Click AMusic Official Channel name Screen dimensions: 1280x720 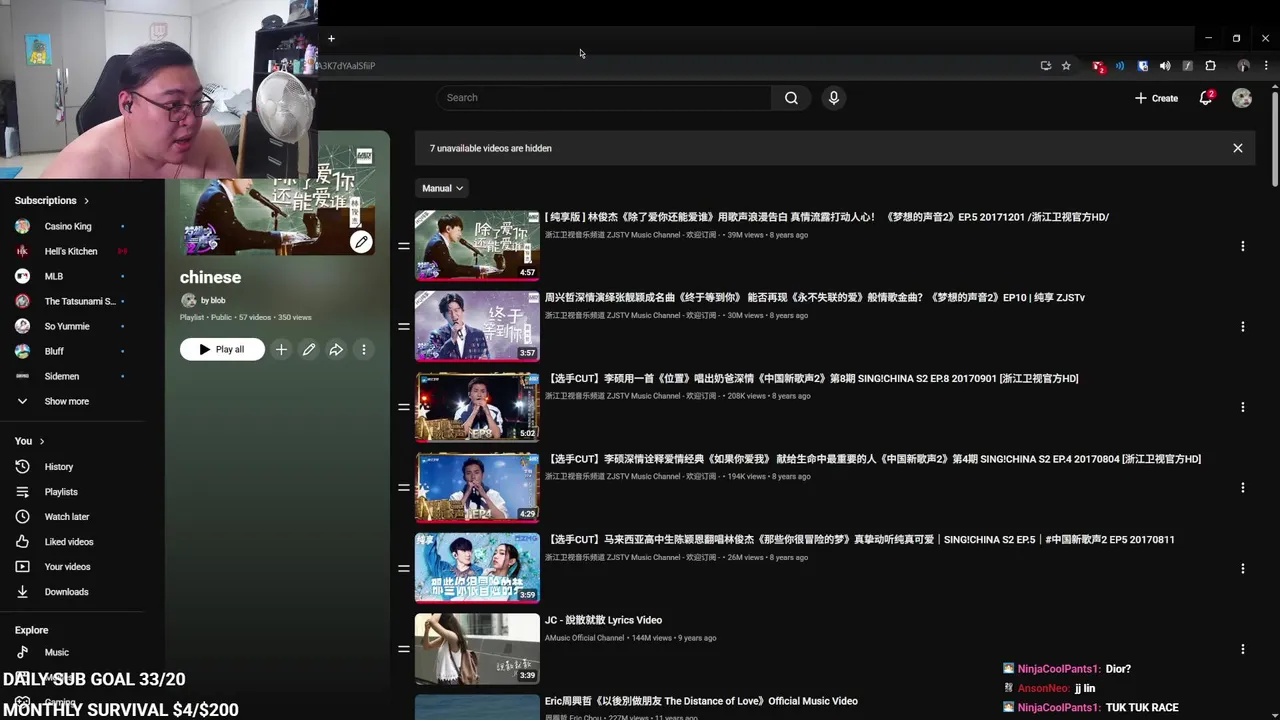pyautogui.click(x=584, y=638)
